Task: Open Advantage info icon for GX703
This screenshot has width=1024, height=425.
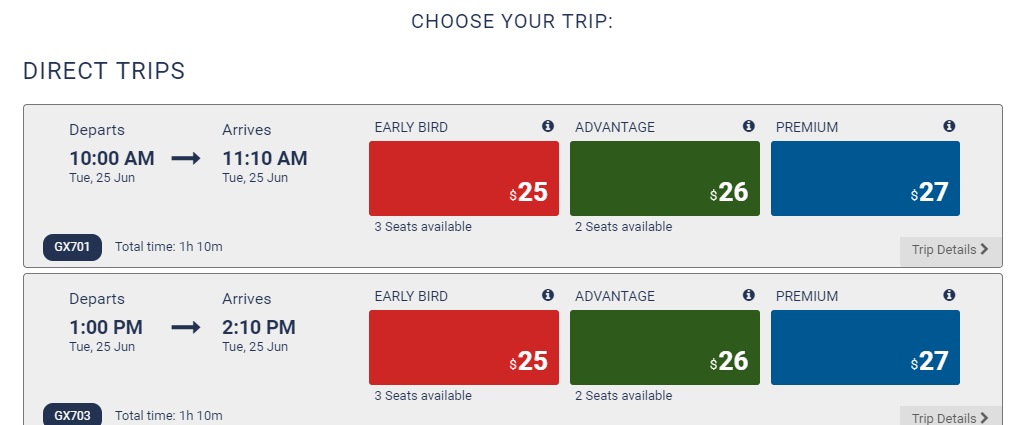Action: click(748, 295)
